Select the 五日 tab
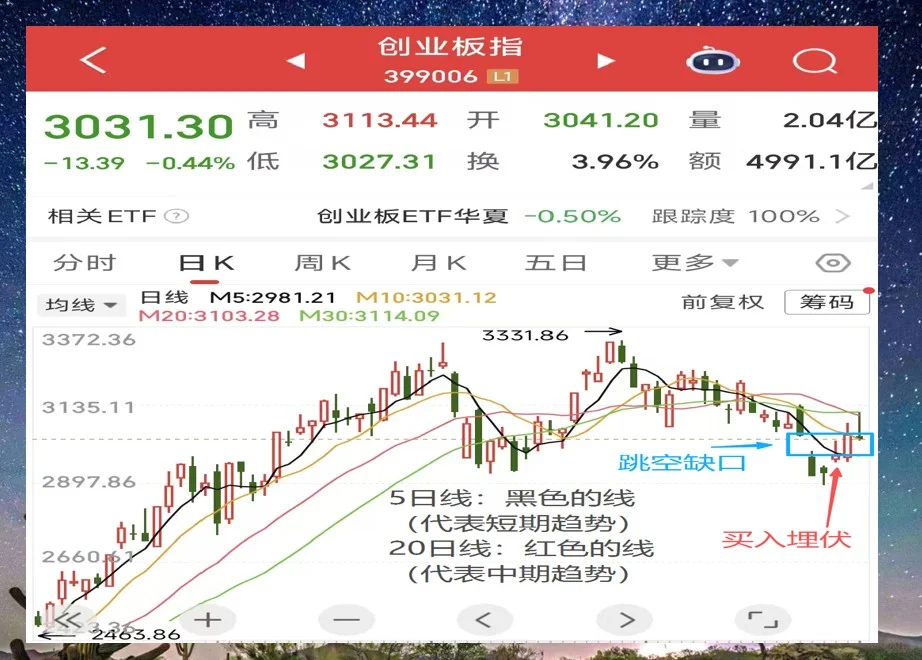This screenshot has height=660, width=922. (x=556, y=263)
